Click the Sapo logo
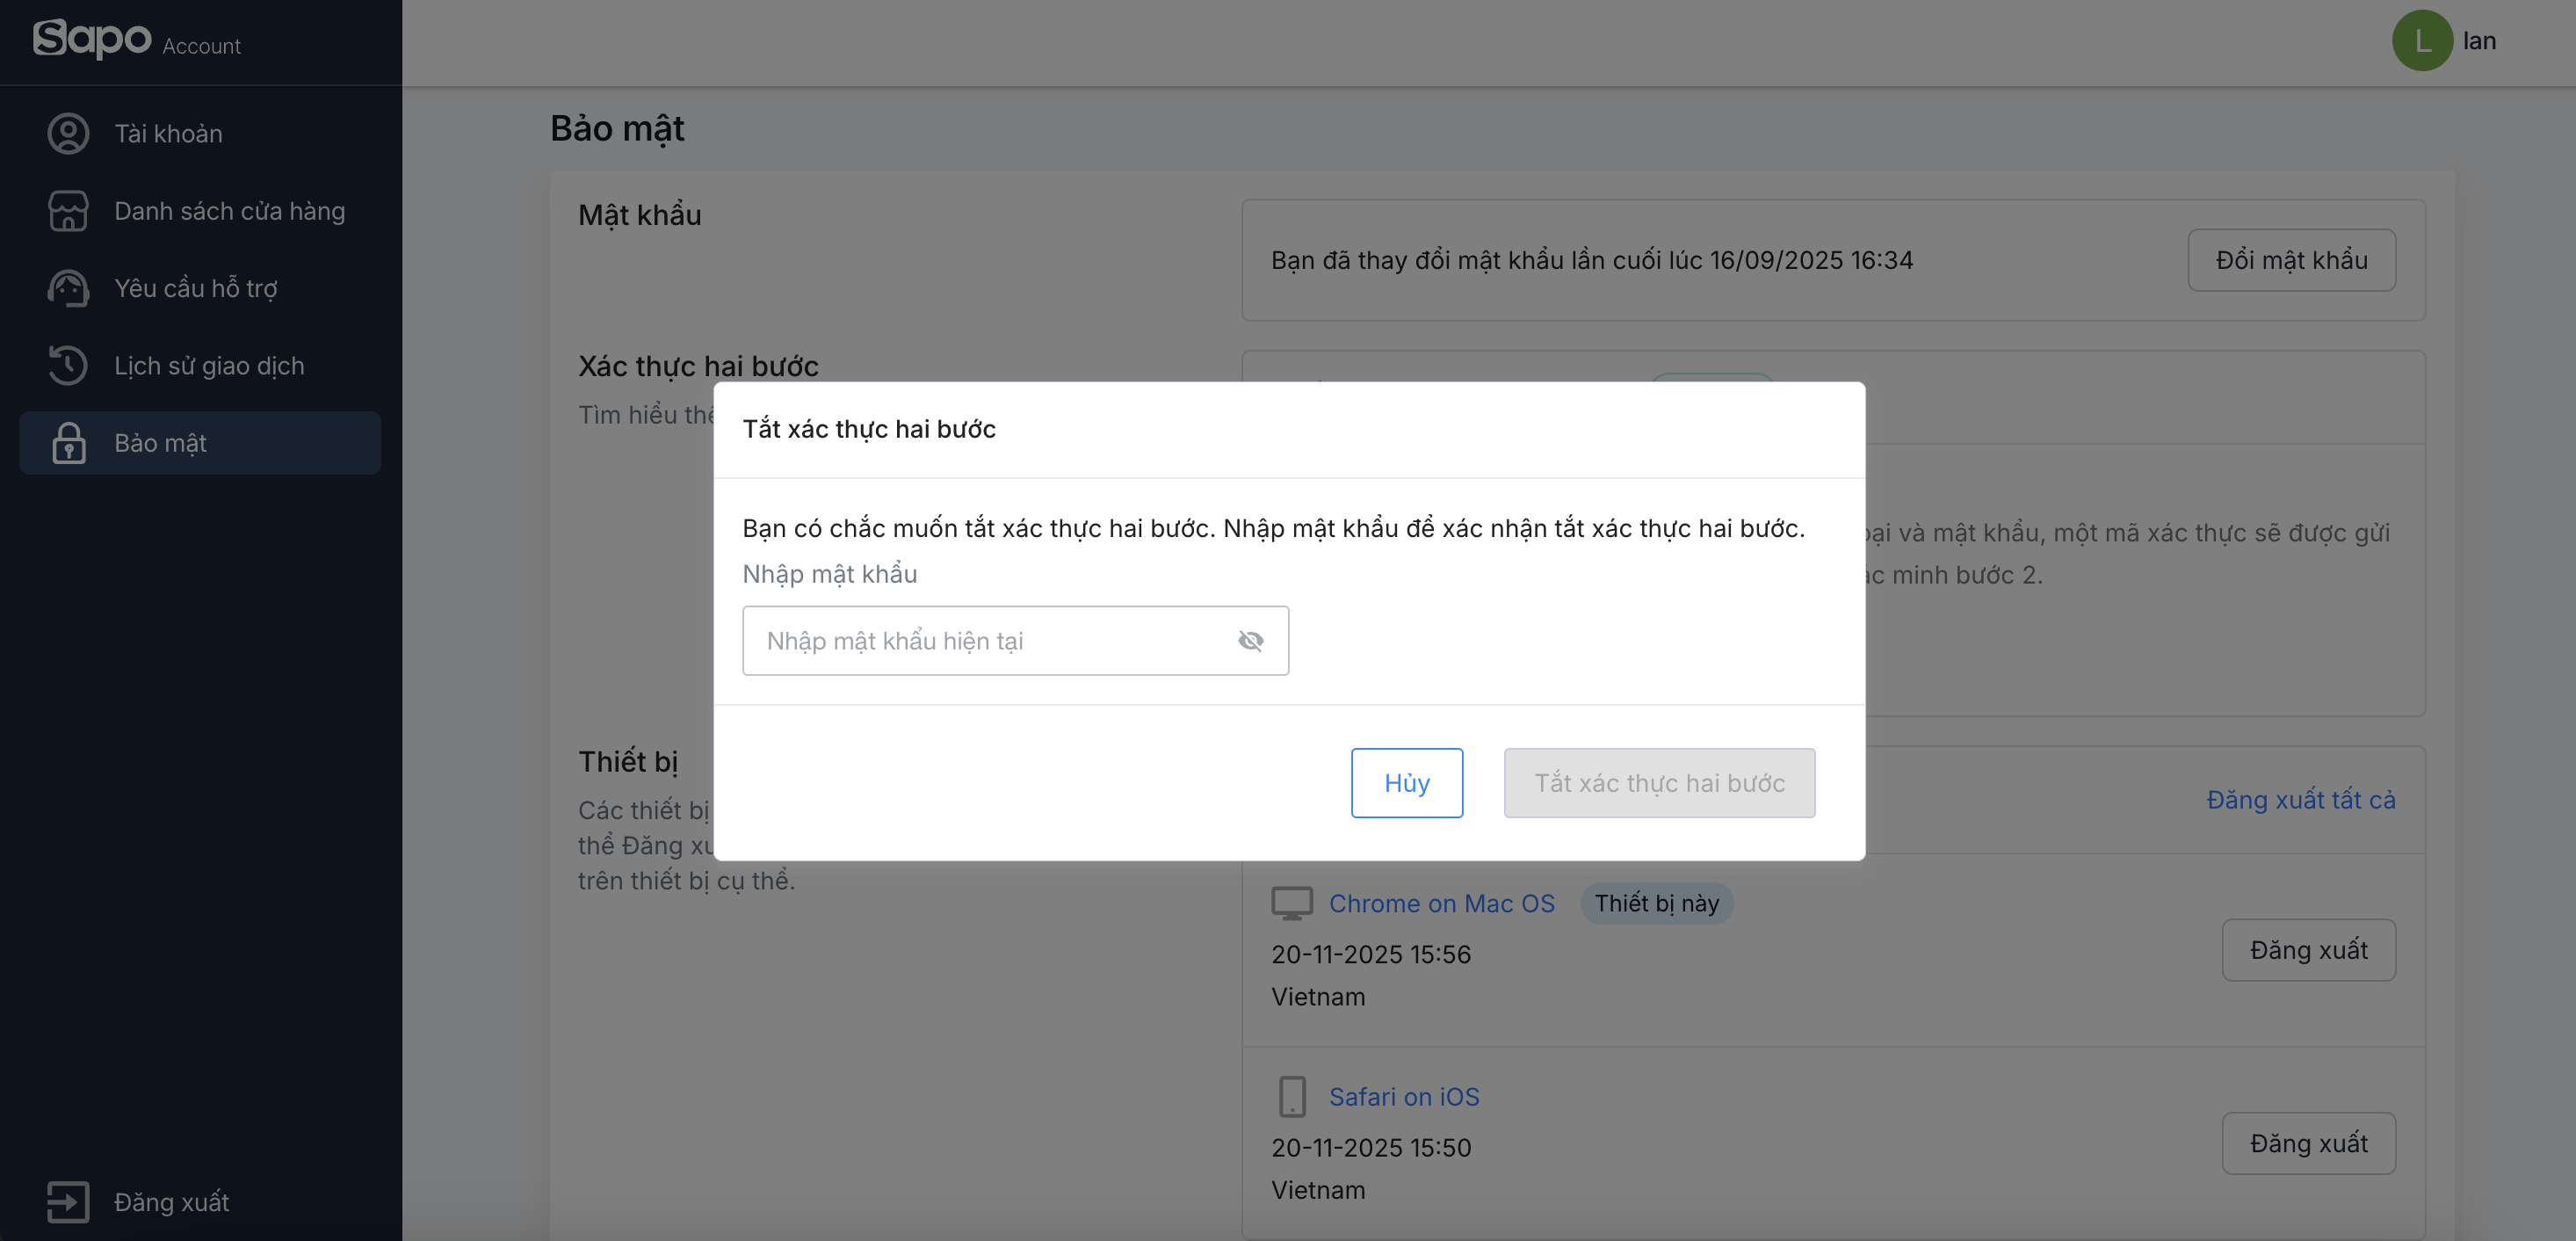The width and height of the screenshot is (2576, 1241). pos(92,38)
